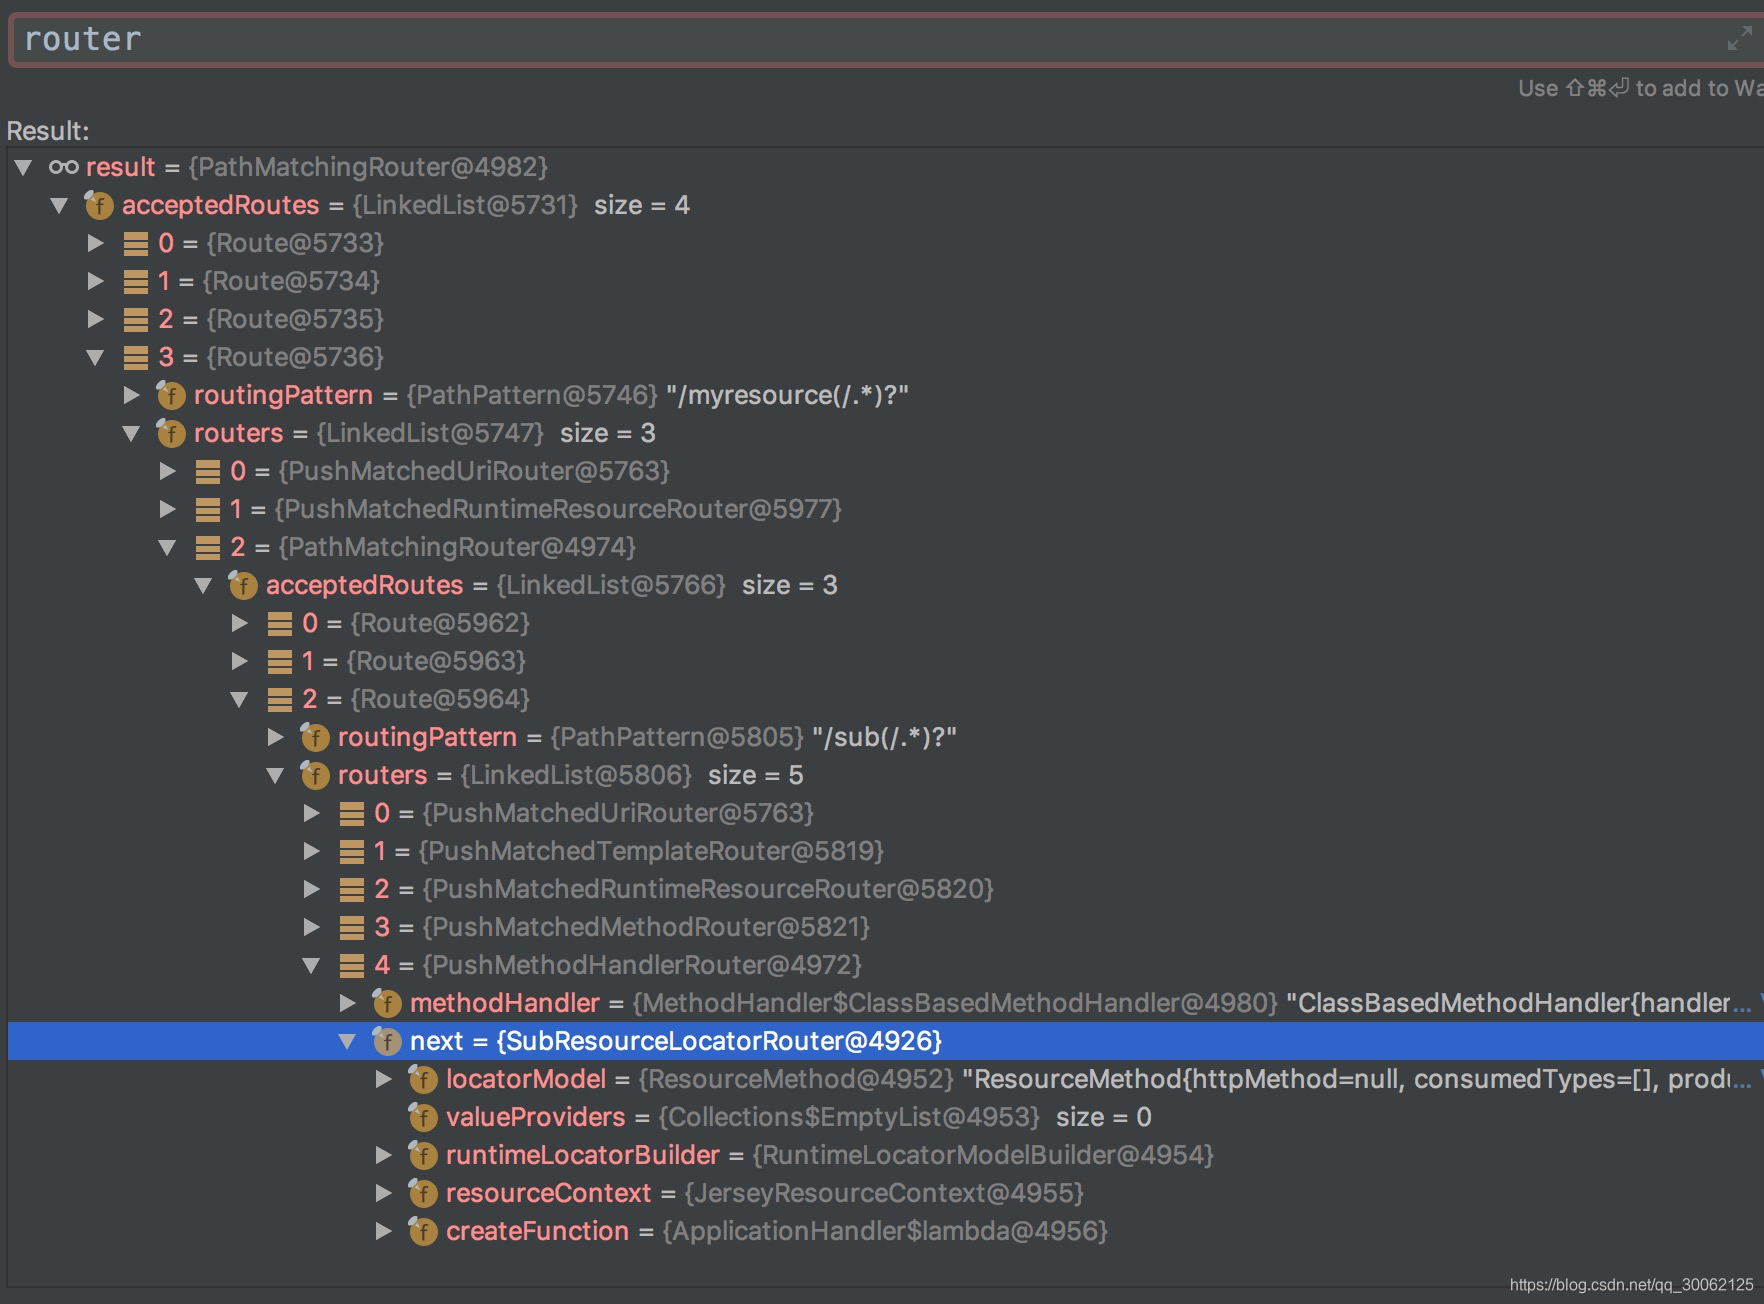The height and width of the screenshot is (1304, 1764).
Task: Click list element icon of PathMatchingRouter@4974
Action: pyautogui.click(x=207, y=547)
